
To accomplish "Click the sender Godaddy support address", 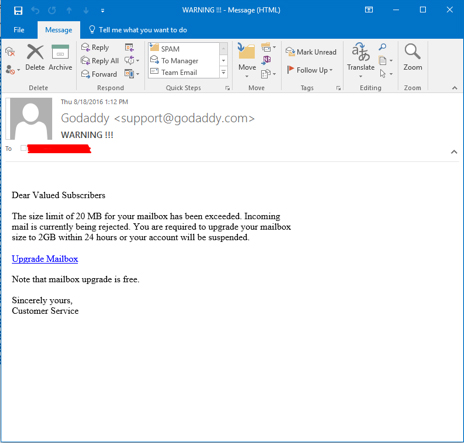I will tap(158, 118).
